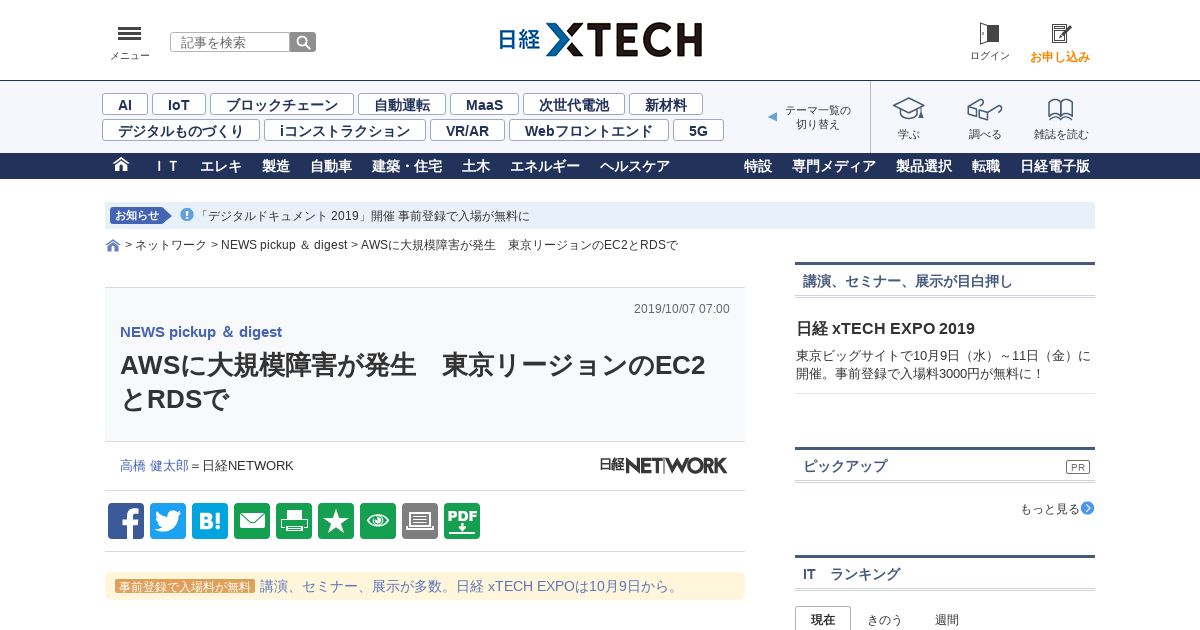Click the 日経NETWORK logo
Image resolution: width=1200 pixels, height=630 pixels.
(x=663, y=465)
